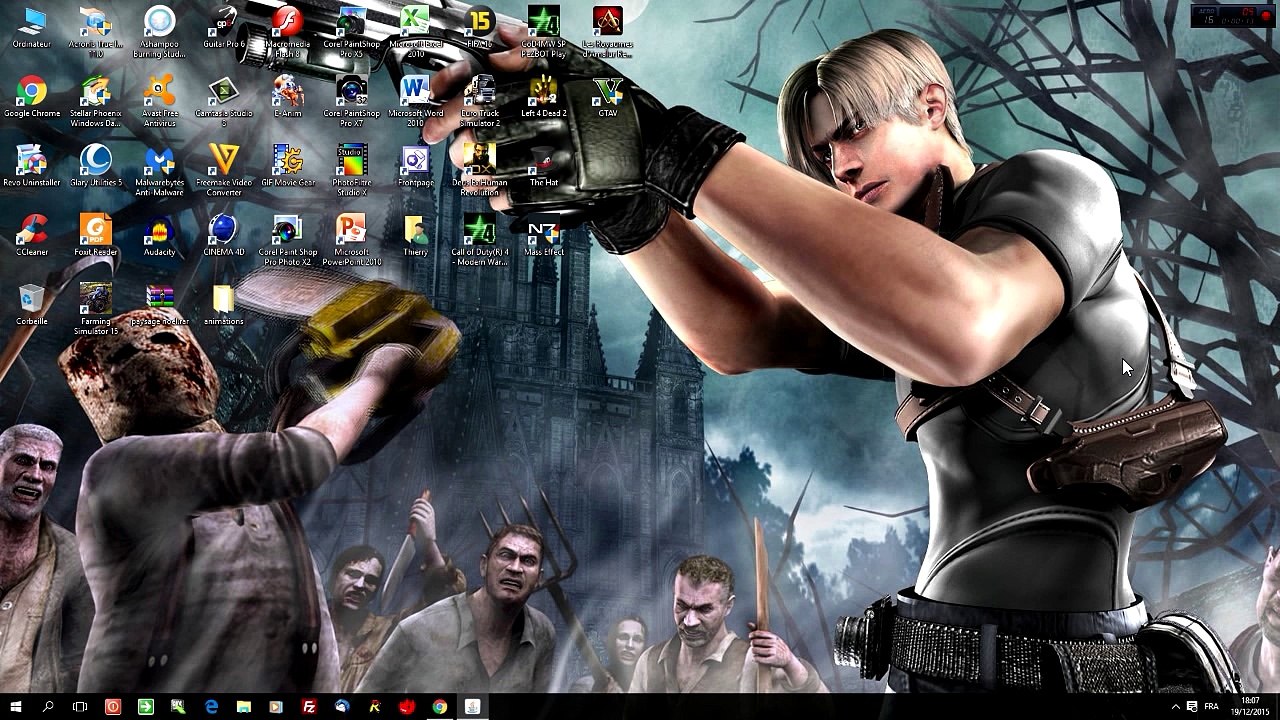Select the Corbeille recycle bin icon

[32, 305]
